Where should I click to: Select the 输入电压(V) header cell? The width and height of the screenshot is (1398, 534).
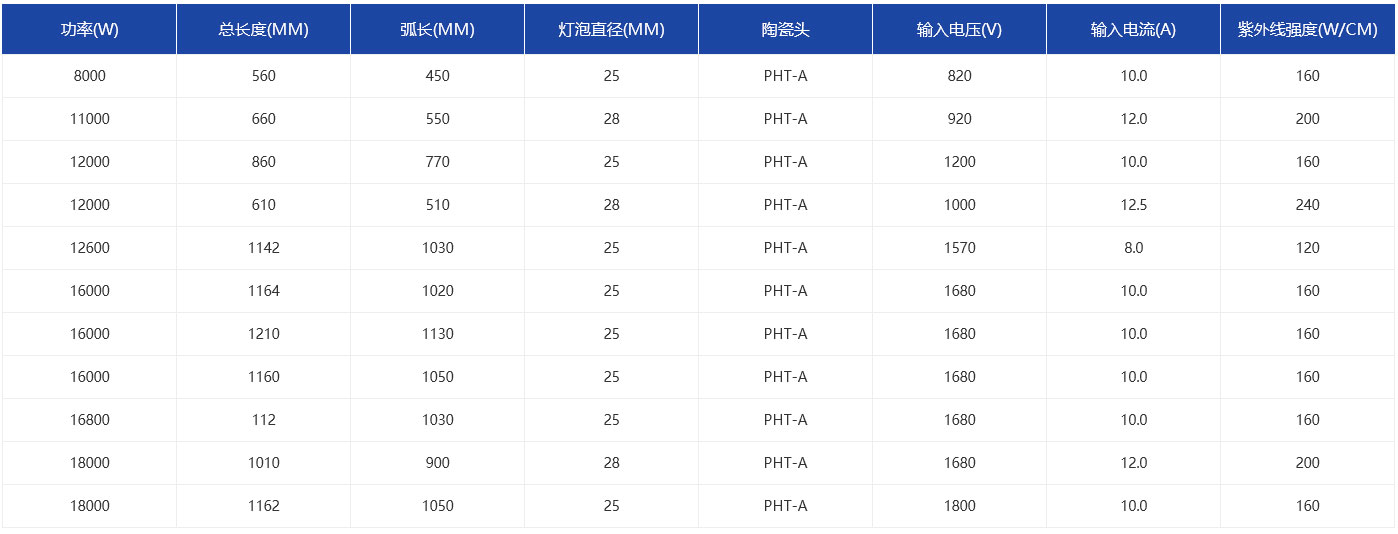pyautogui.click(x=959, y=29)
